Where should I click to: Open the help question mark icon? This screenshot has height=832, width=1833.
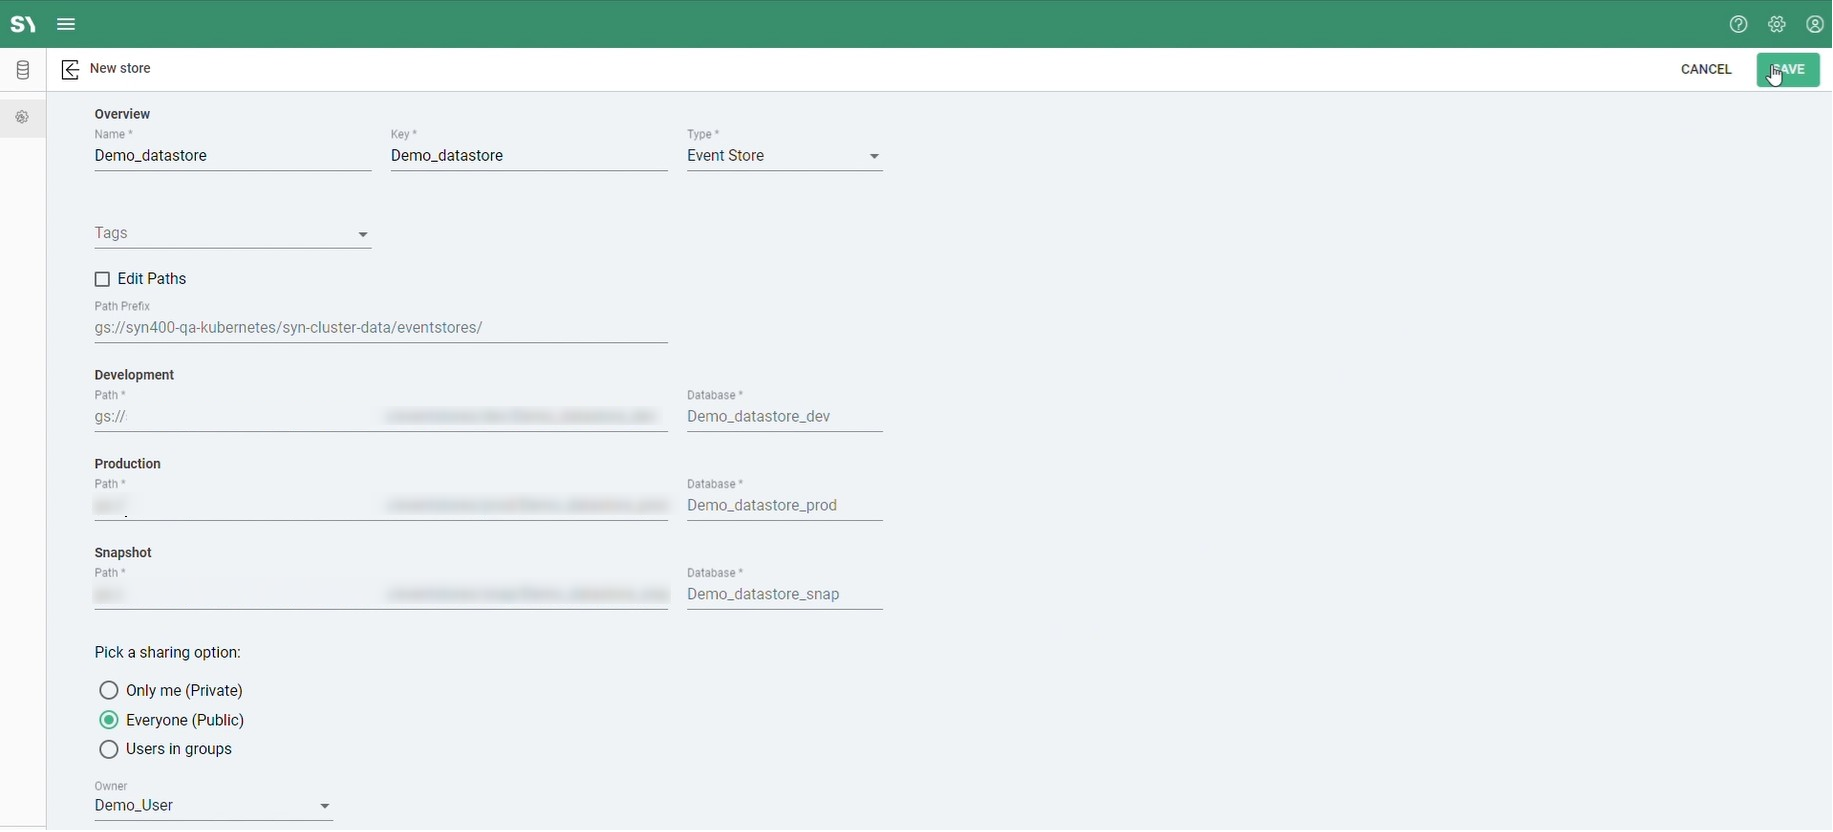point(1738,25)
